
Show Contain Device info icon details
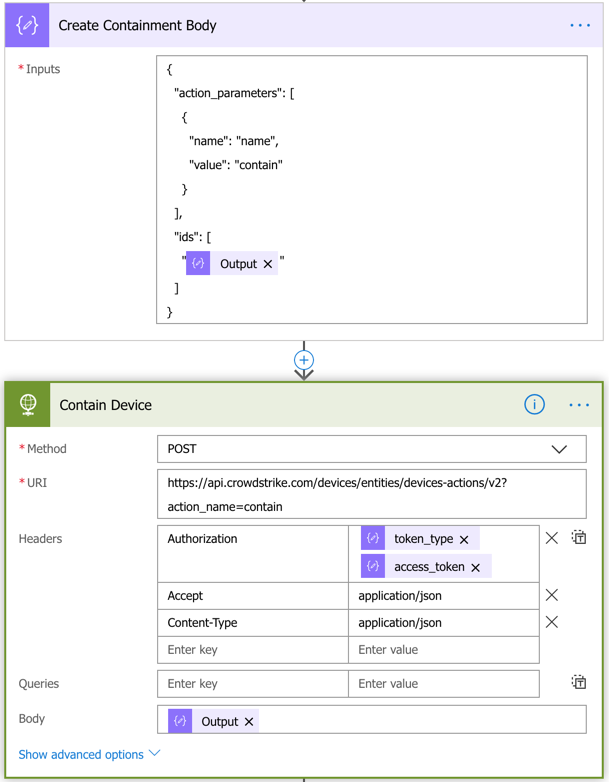534,405
